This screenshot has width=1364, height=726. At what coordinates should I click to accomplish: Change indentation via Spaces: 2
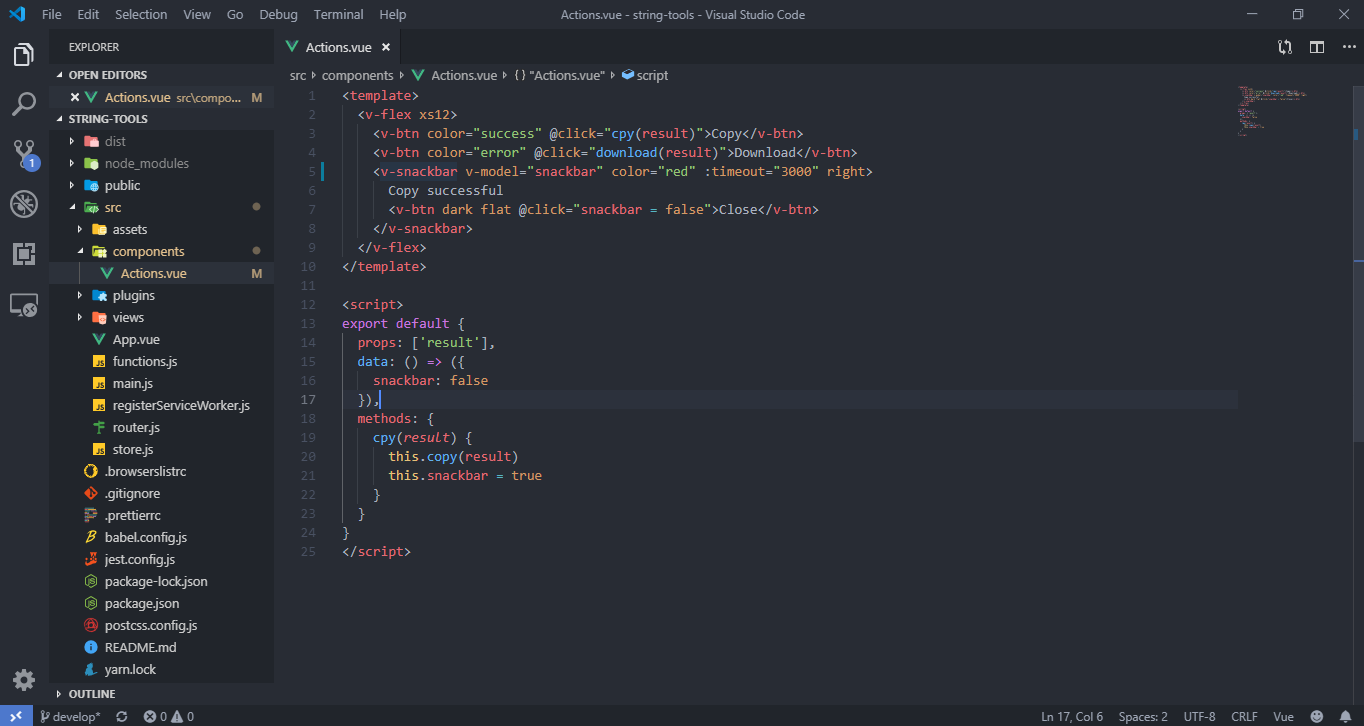coord(1143,716)
